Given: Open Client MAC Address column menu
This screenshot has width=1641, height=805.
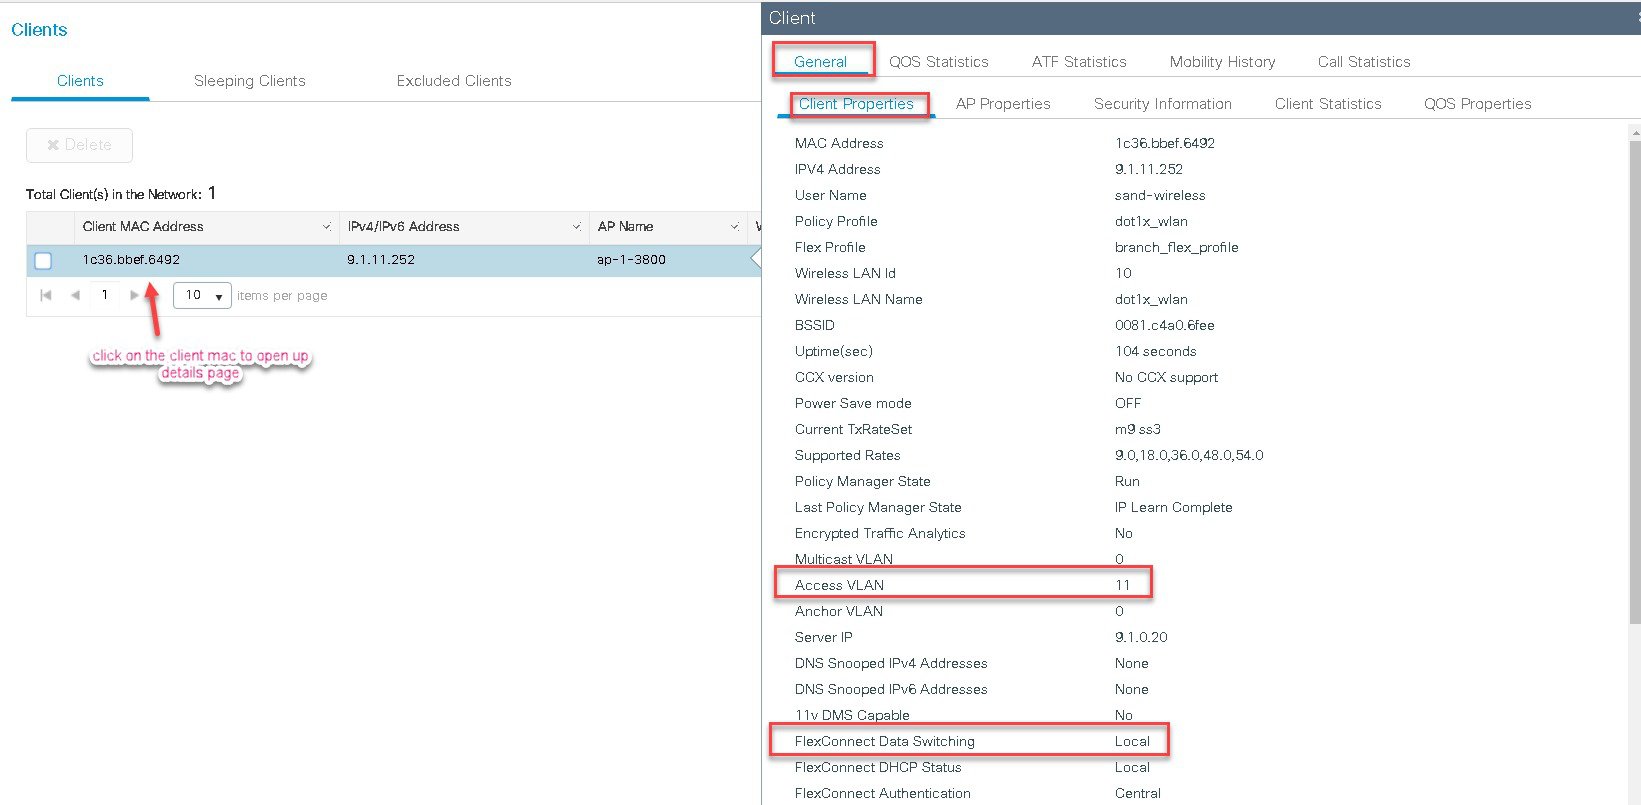Looking at the screenshot, I should click(x=326, y=227).
